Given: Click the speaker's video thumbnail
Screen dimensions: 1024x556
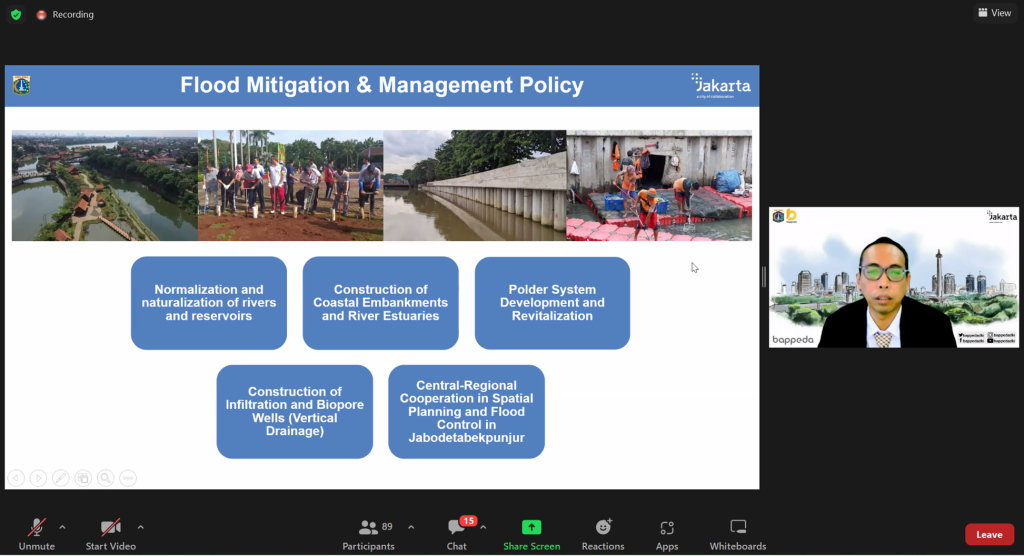Looking at the screenshot, I should [893, 277].
